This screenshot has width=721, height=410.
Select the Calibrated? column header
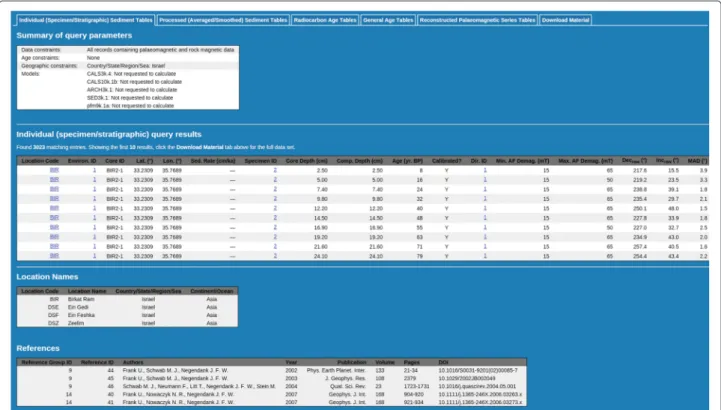coord(446,161)
